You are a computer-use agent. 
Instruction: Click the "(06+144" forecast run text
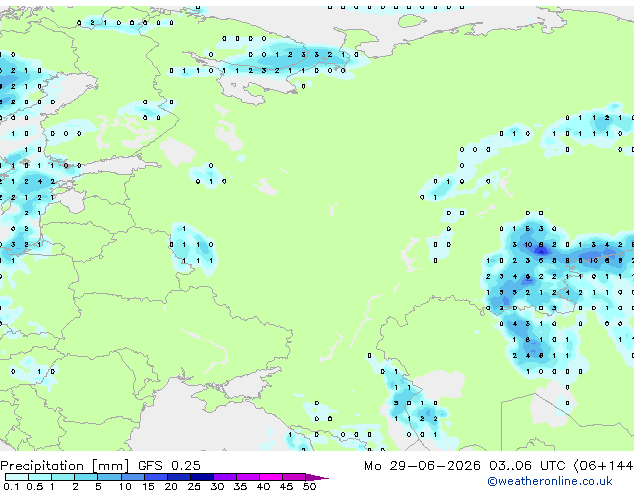pos(603,466)
